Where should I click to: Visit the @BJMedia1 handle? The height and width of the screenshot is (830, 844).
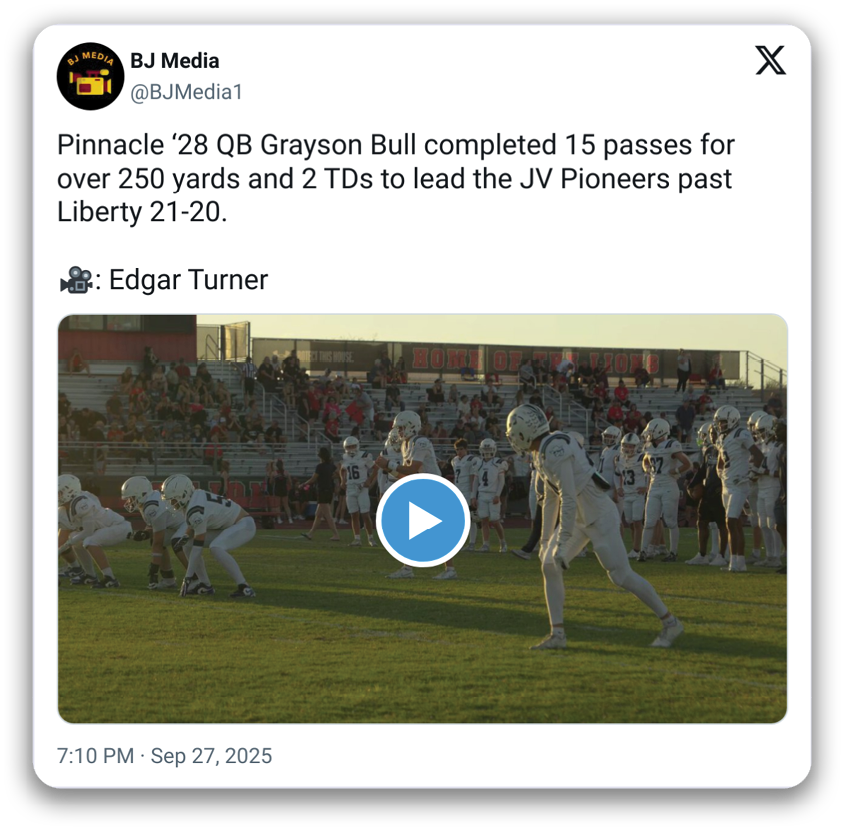pyautogui.click(x=186, y=92)
